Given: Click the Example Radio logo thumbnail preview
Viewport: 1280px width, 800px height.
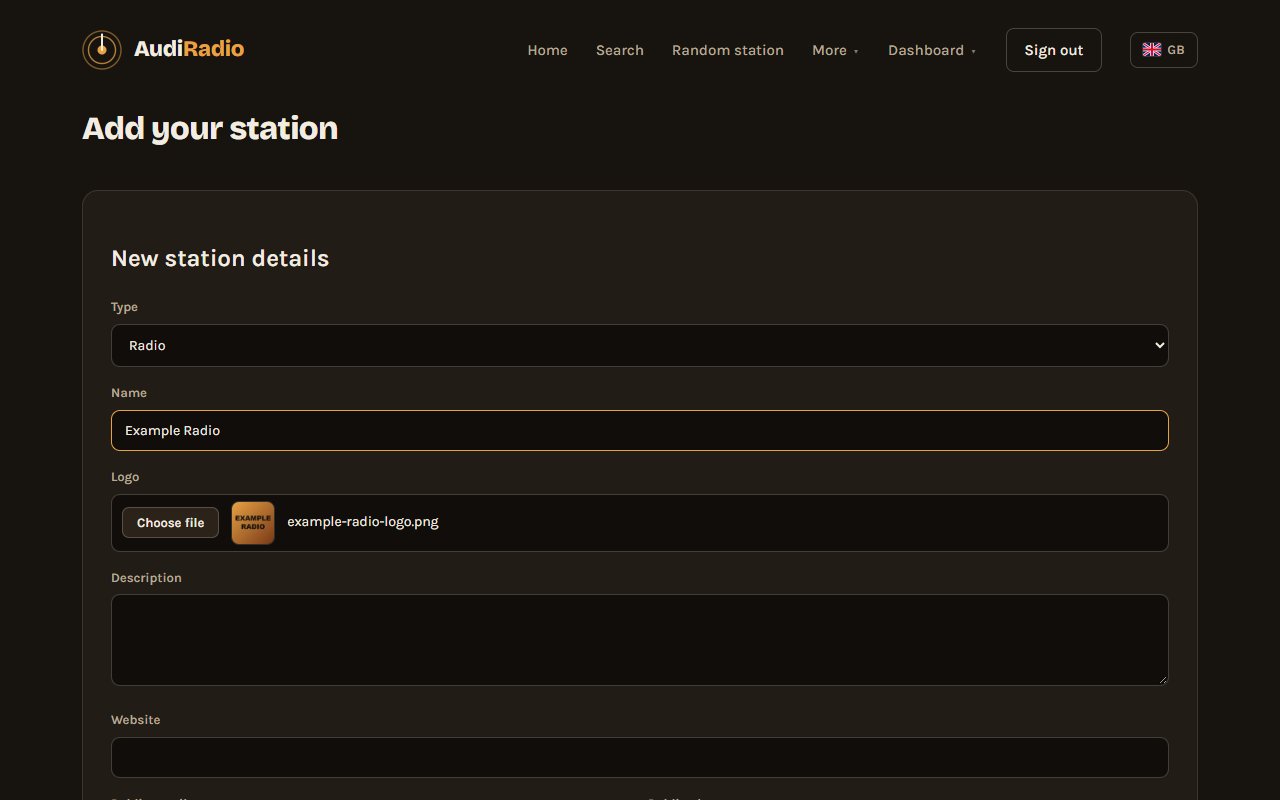Looking at the screenshot, I should (x=253, y=523).
